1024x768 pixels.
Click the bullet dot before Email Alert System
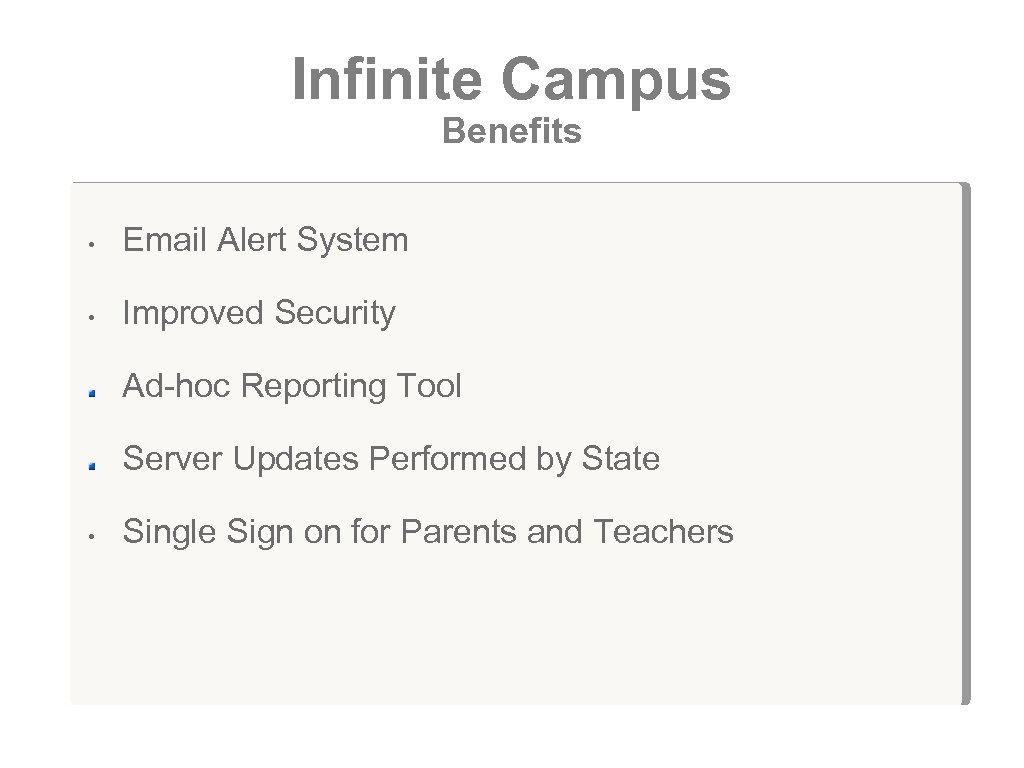point(90,243)
